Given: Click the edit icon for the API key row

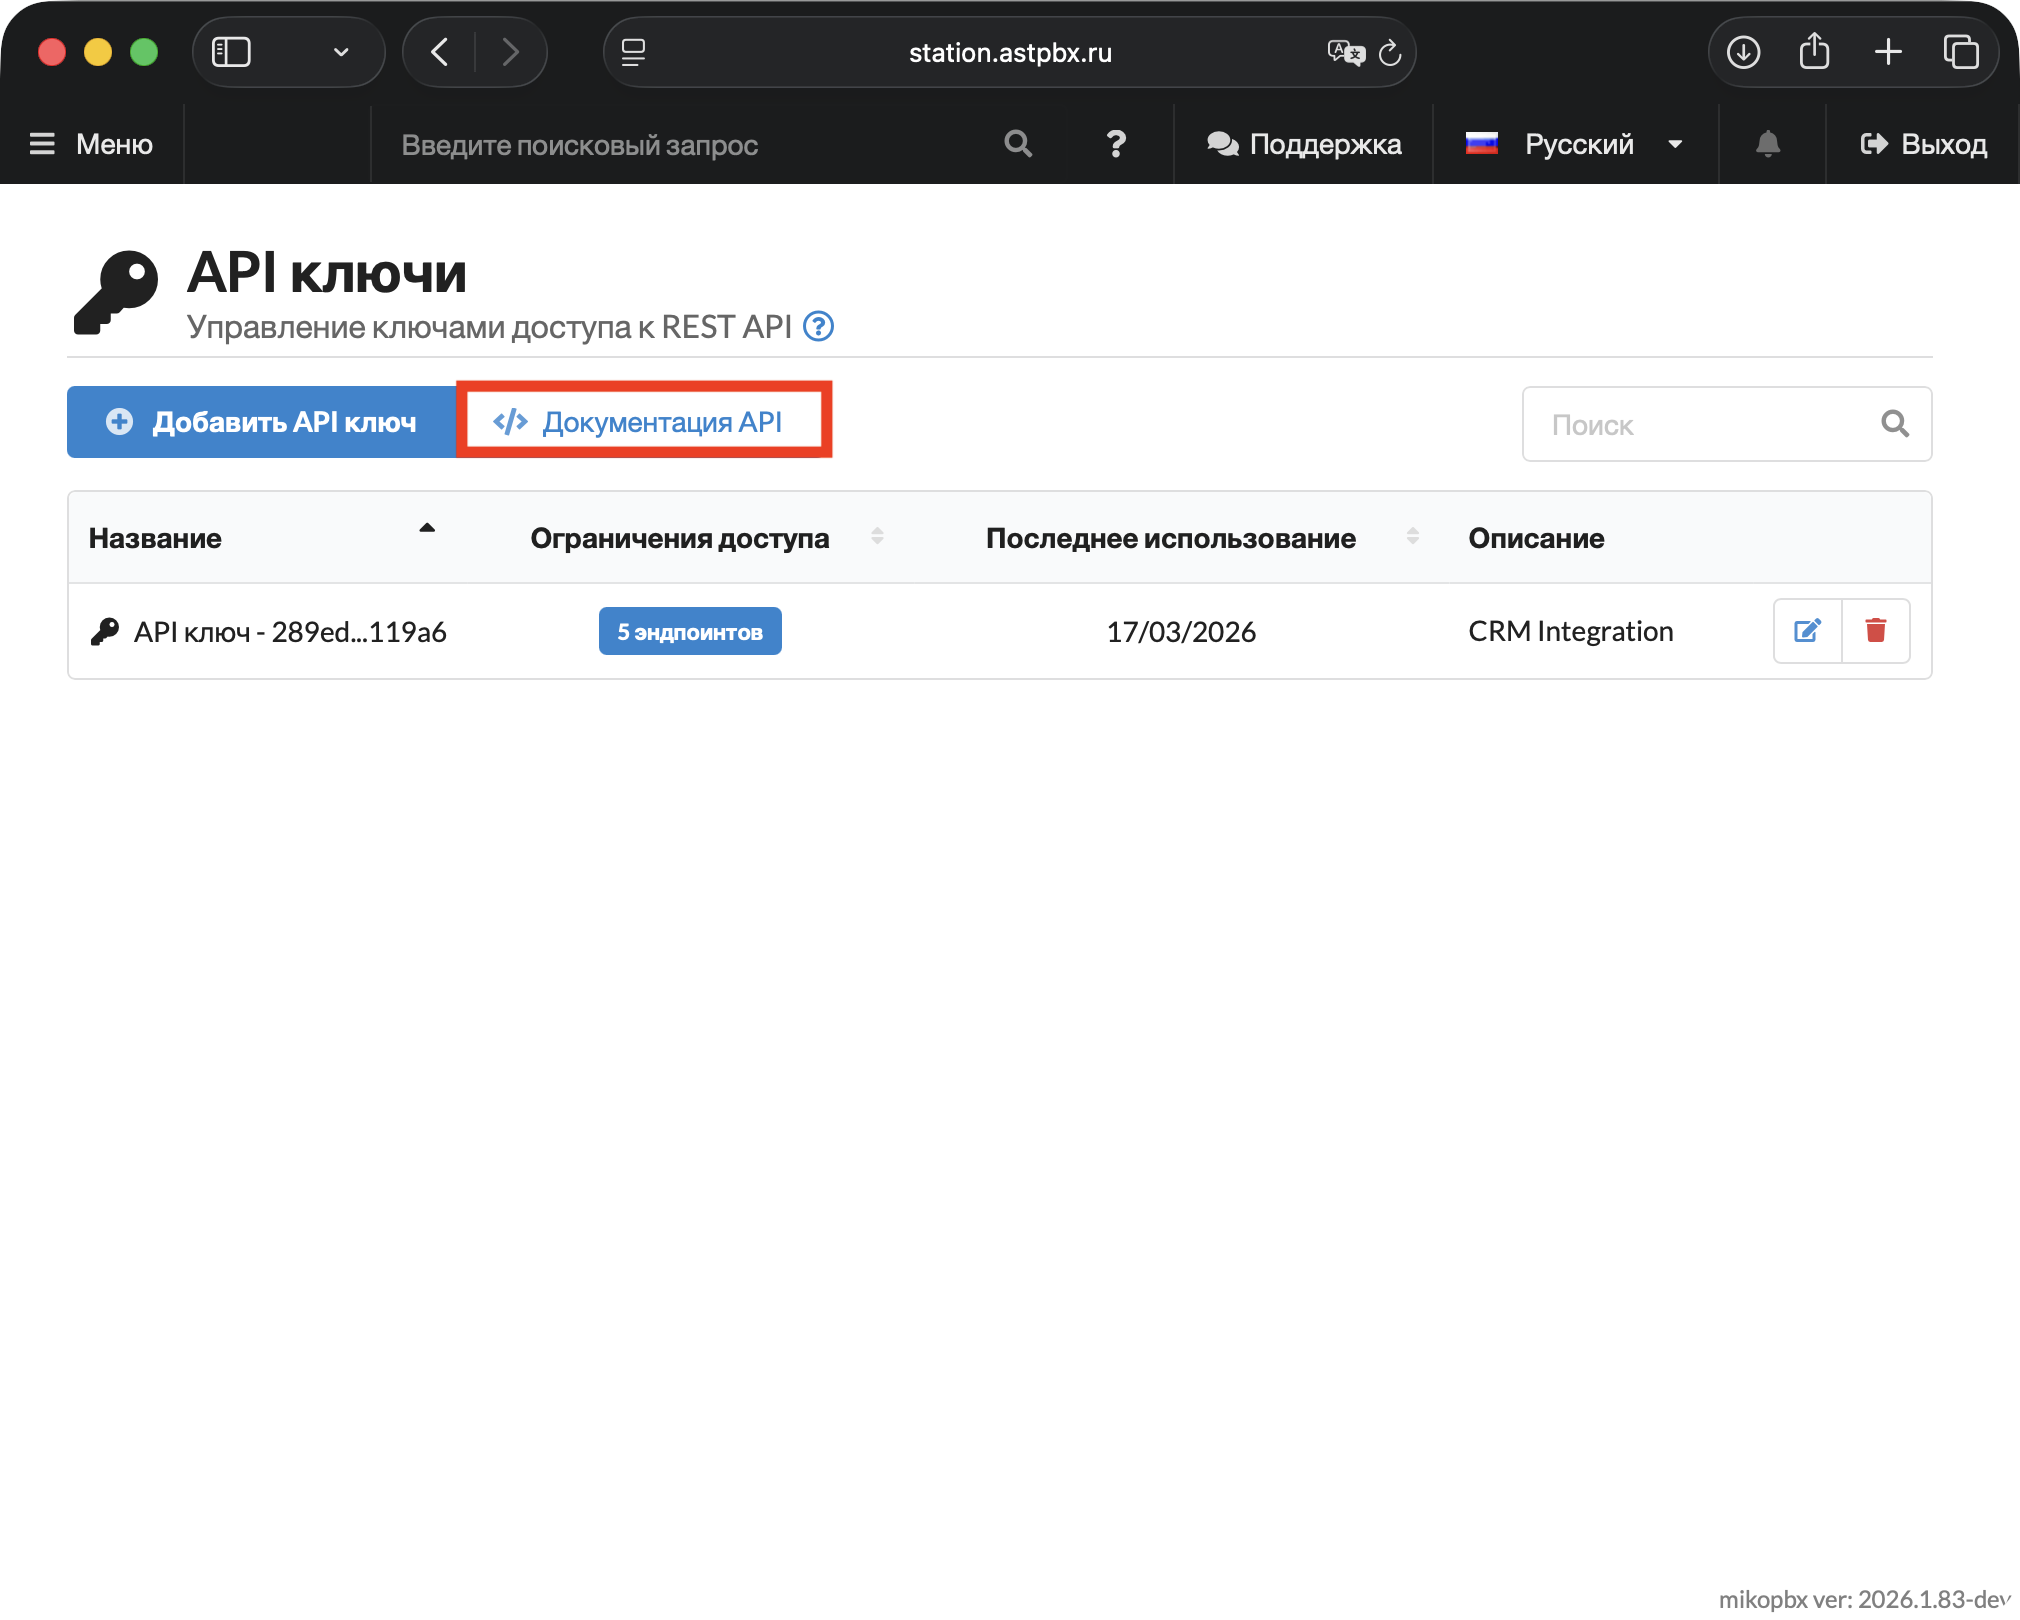Looking at the screenshot, I should point(1807,631).
